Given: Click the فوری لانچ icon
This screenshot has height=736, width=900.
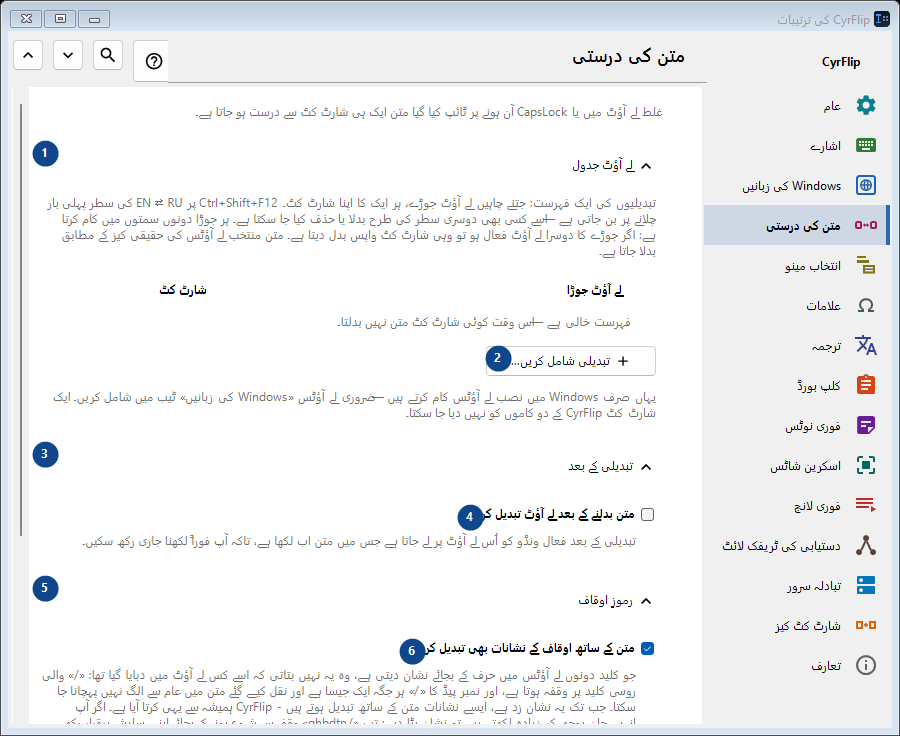Looking at the screenshot, I should pyautogui.click(x=866, y=505).
